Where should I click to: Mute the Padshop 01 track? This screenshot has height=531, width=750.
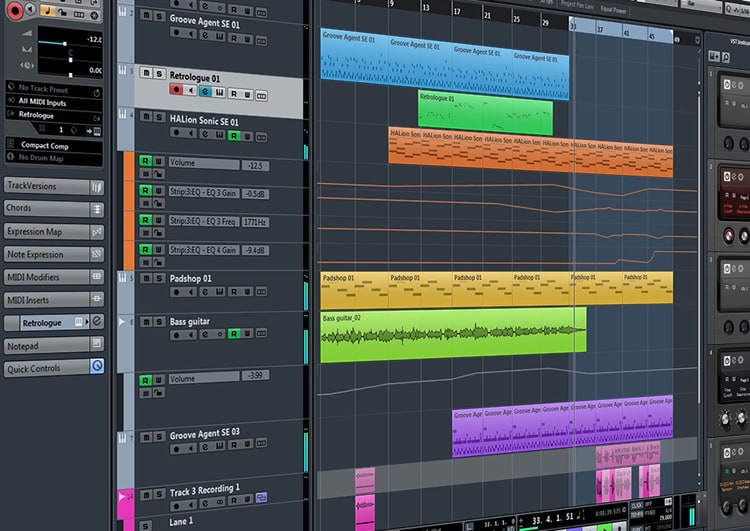(x=146, y=278)
